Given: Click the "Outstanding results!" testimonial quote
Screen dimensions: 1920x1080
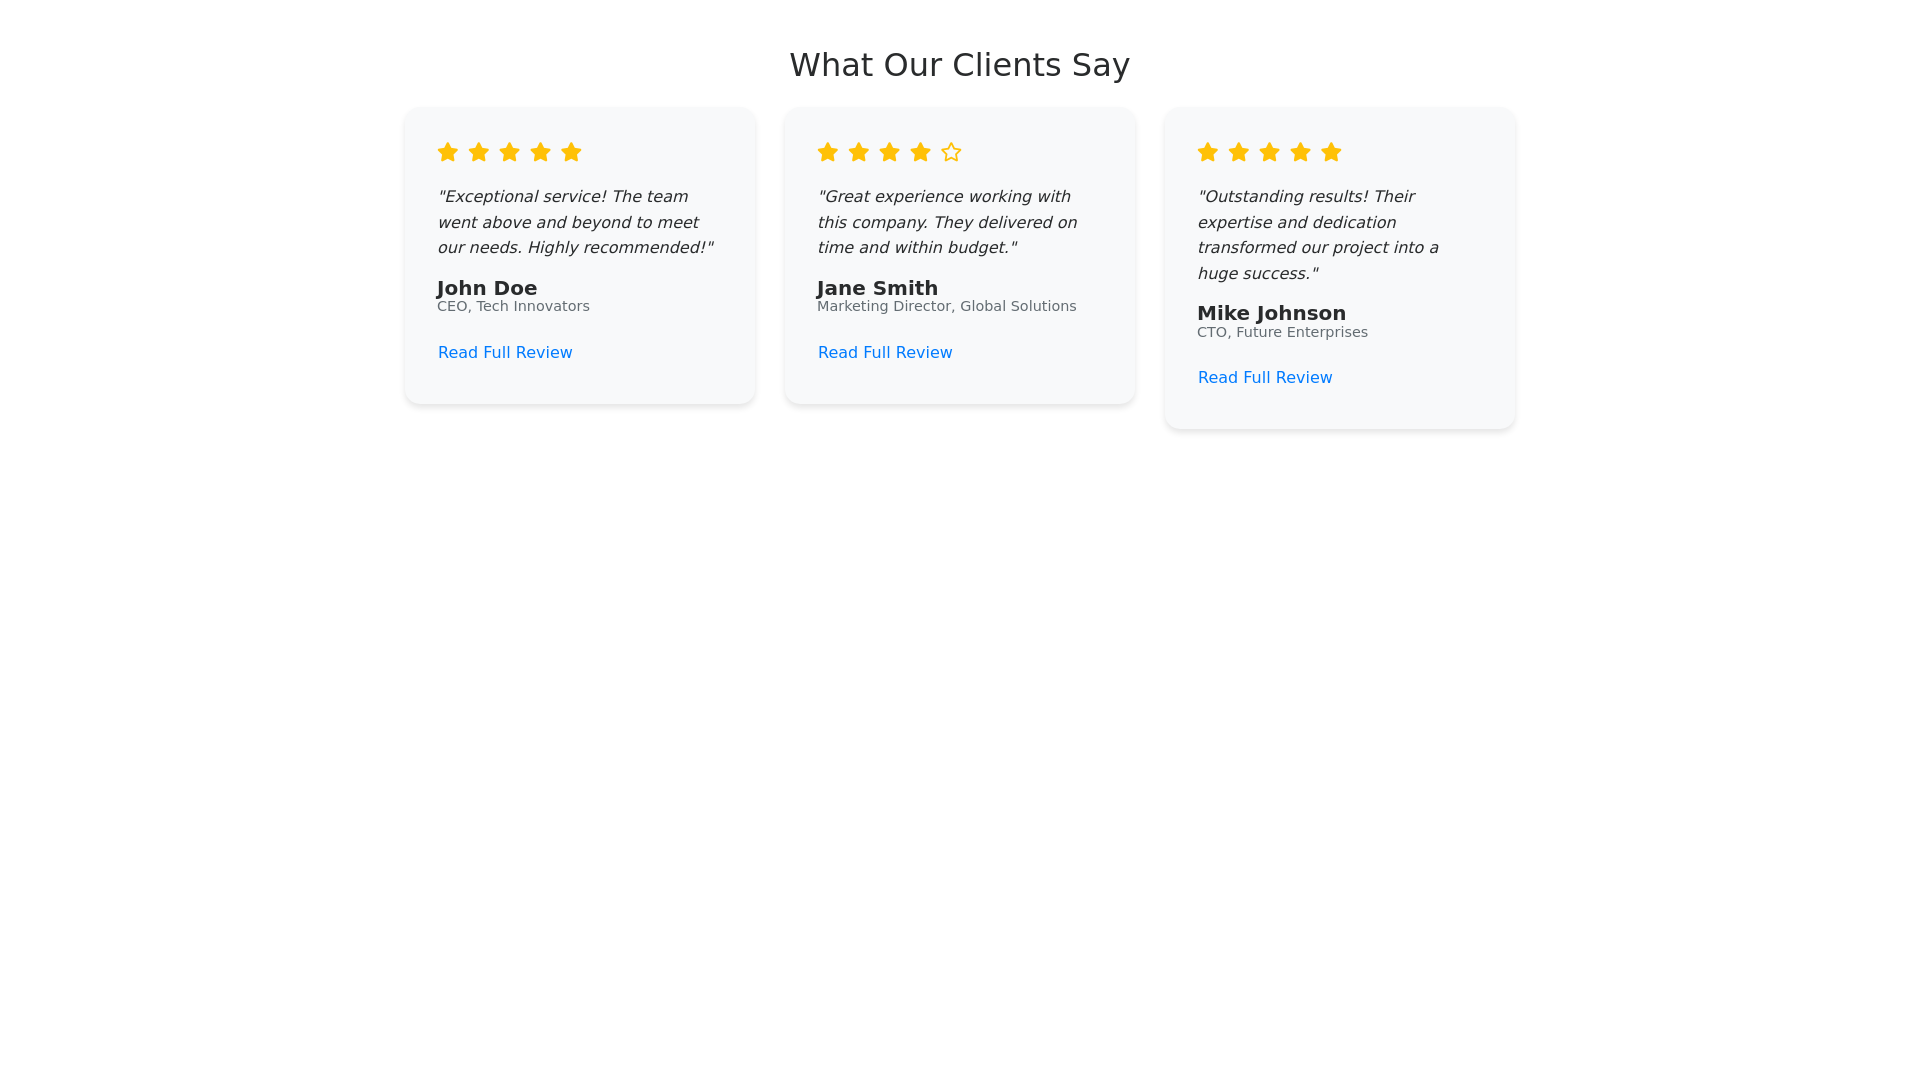Looking at the screenshot, I should coord(1318,235).
